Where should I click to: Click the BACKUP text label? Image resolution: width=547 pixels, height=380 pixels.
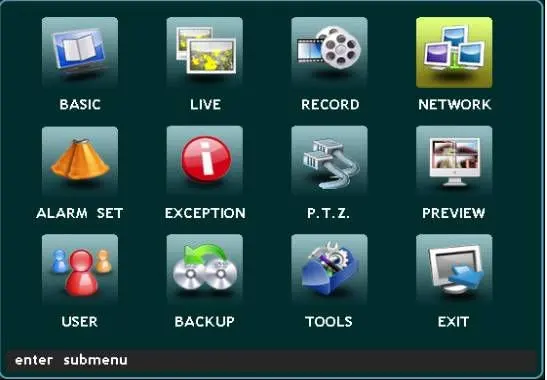(205, 321)
